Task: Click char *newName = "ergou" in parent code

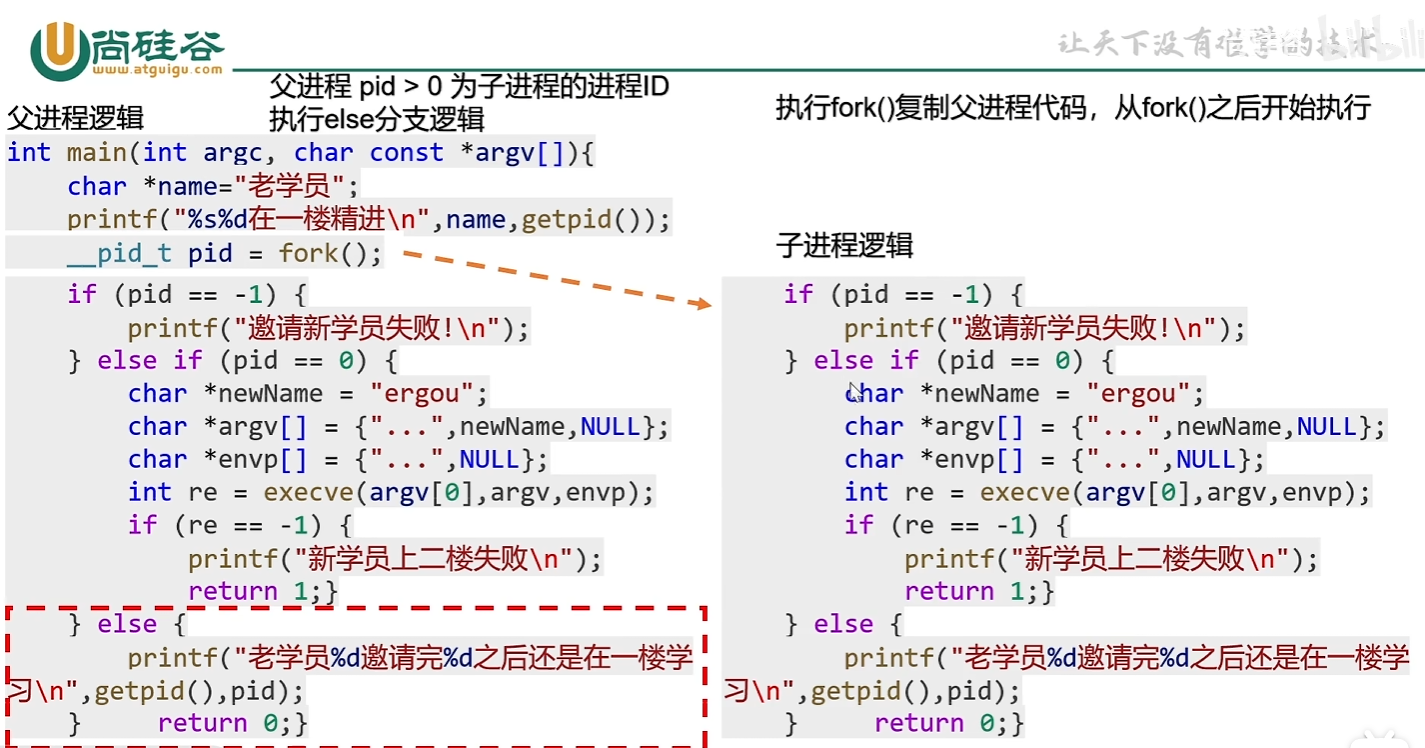Action: (x=309, y=393)
